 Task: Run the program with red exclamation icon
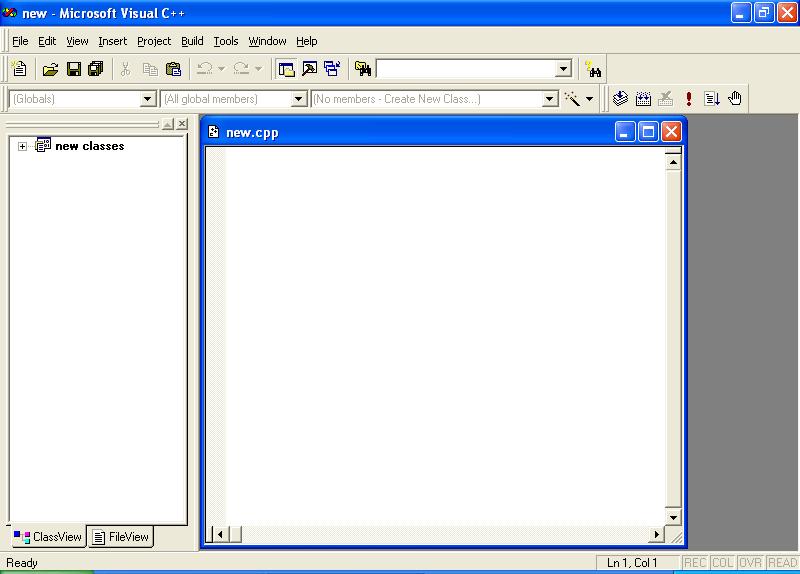[689, 98]
